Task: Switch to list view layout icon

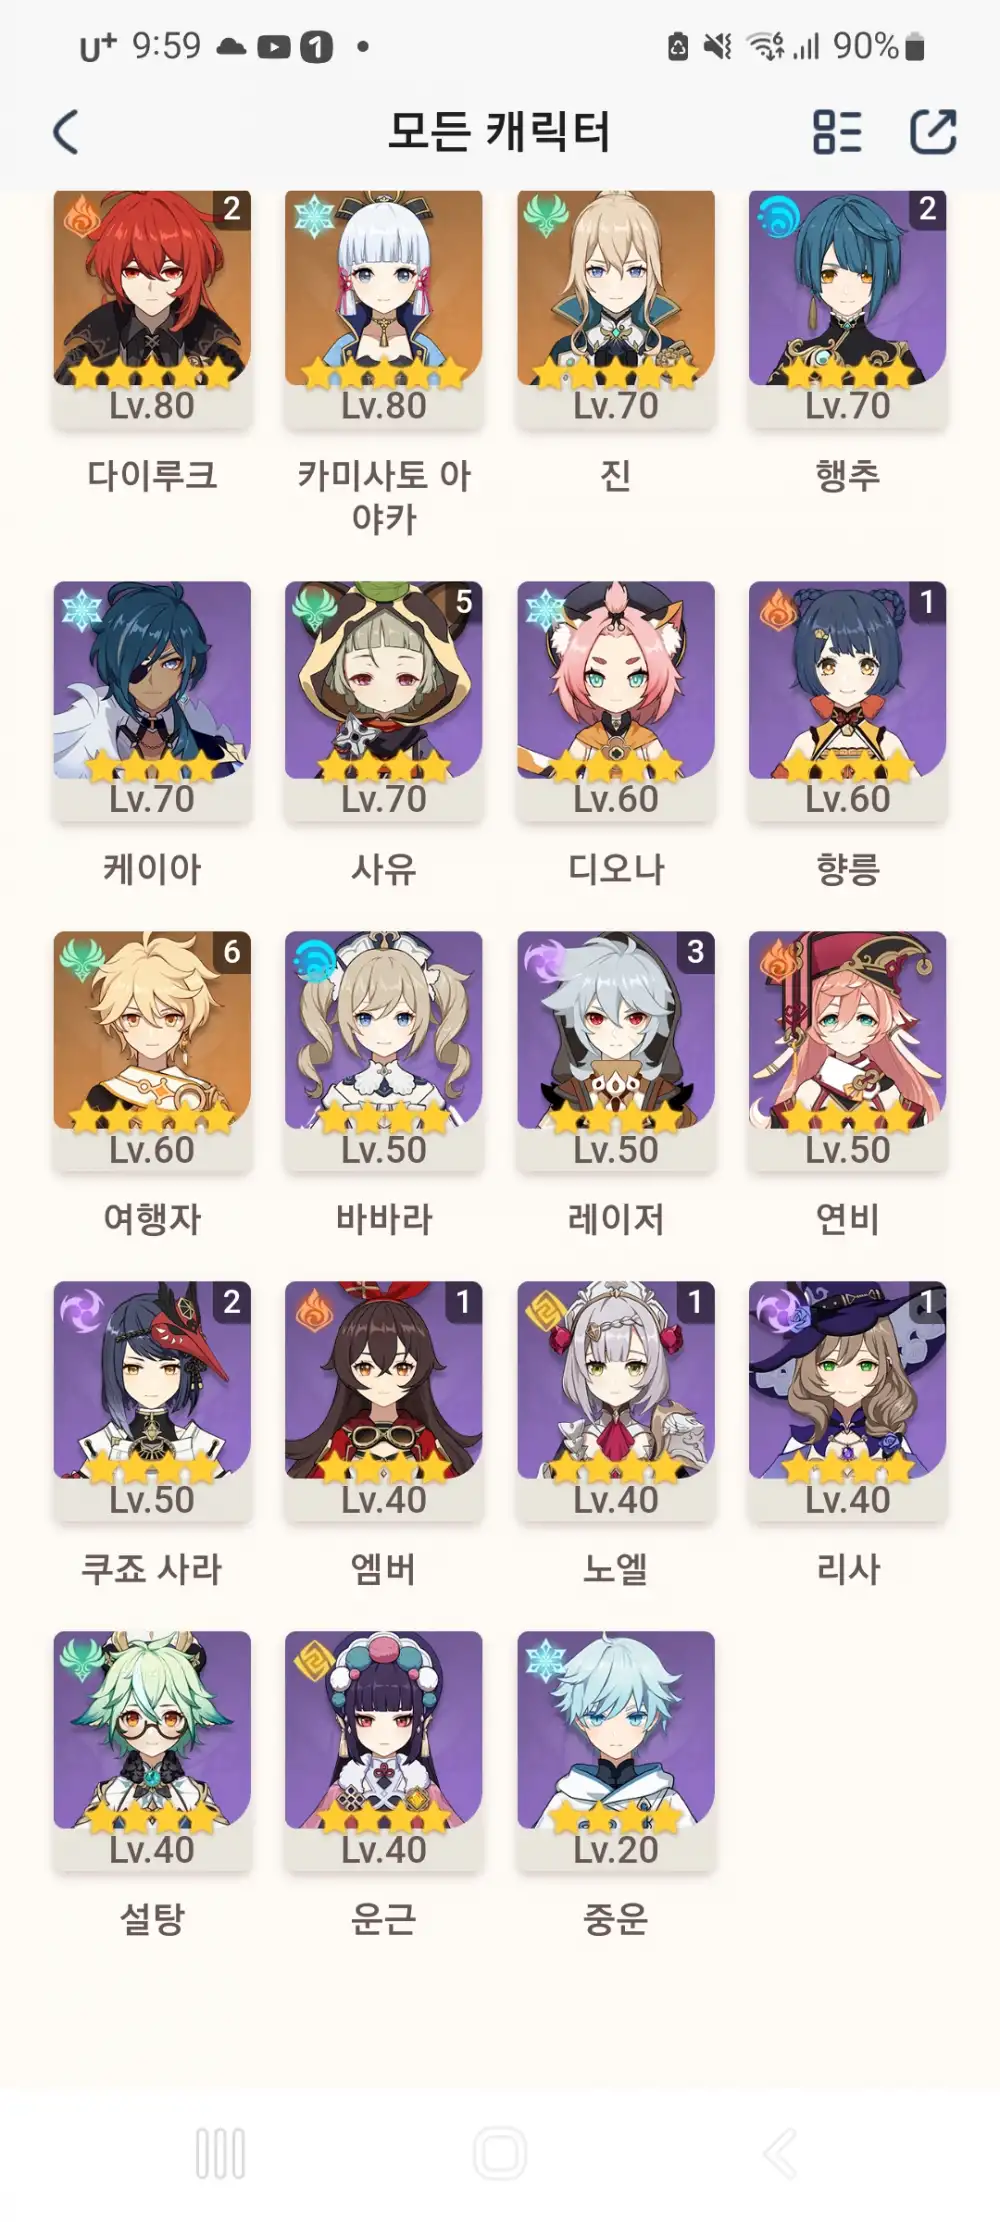Action: (x=837, y=132)
